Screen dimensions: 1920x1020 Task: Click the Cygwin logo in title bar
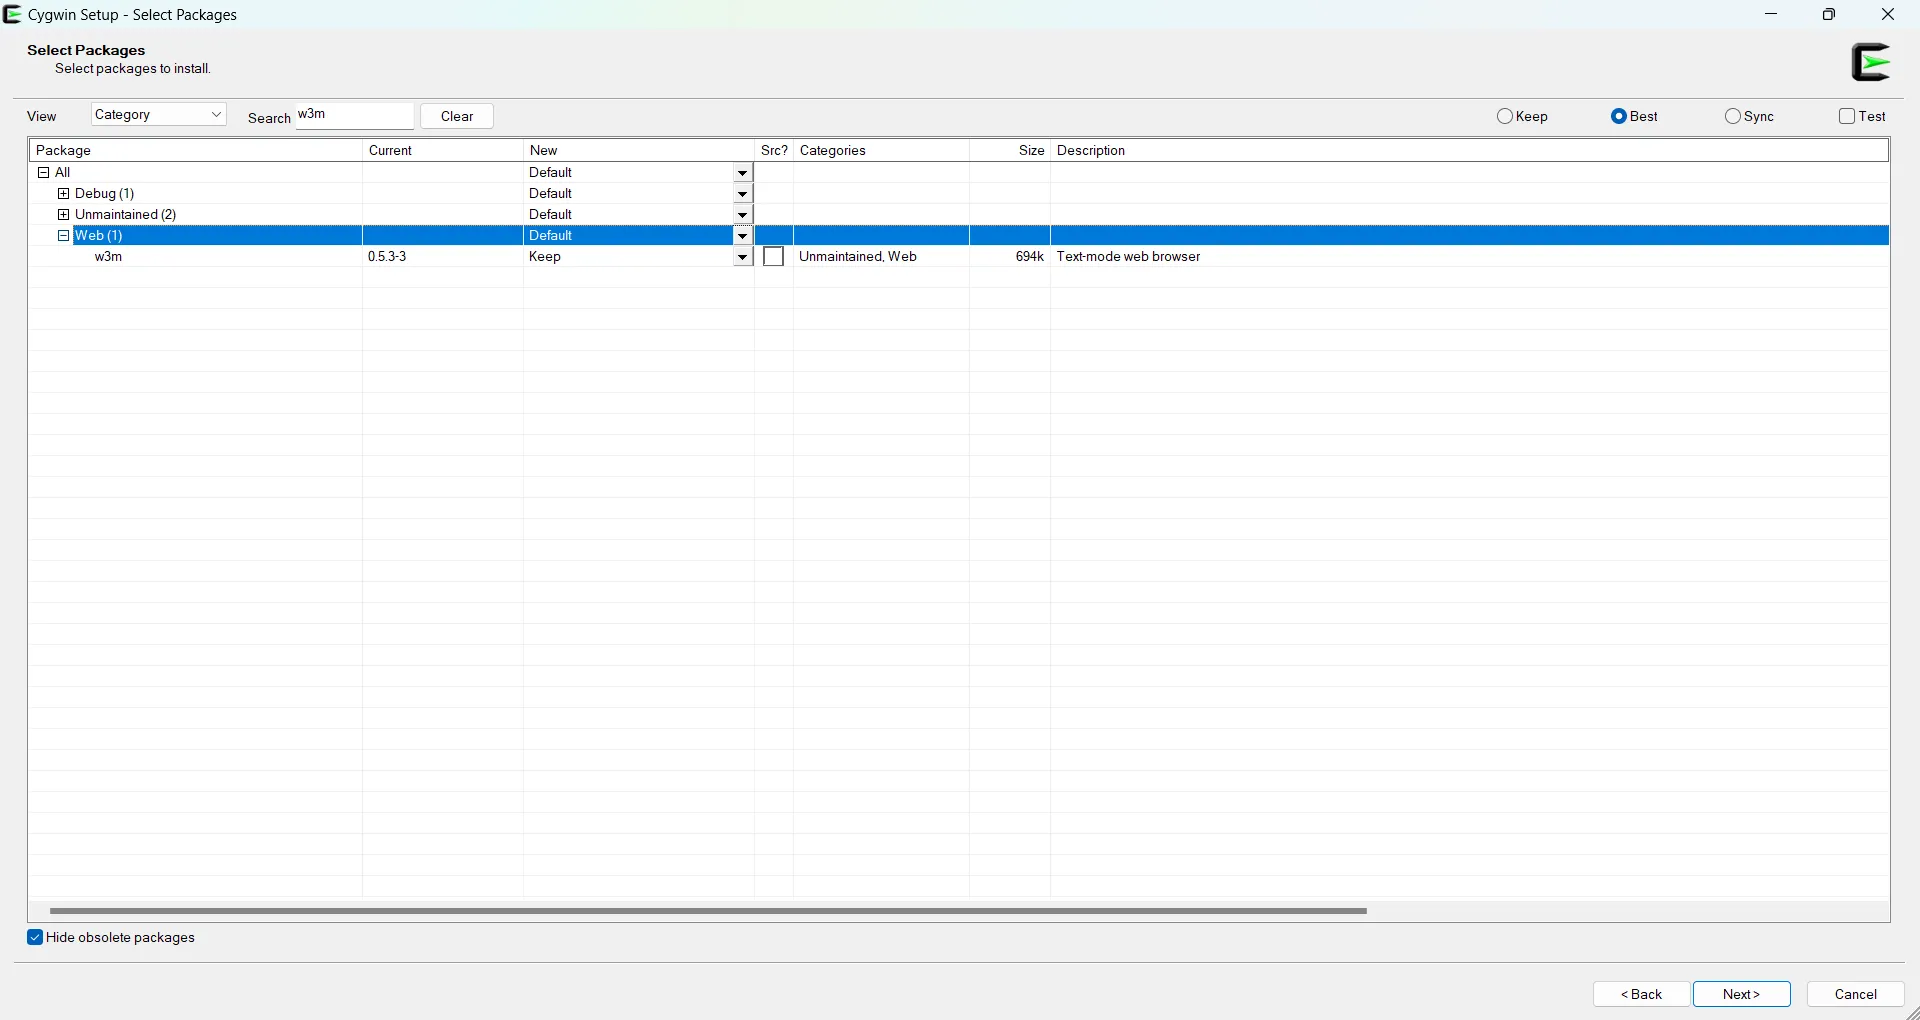pos(13,15)
